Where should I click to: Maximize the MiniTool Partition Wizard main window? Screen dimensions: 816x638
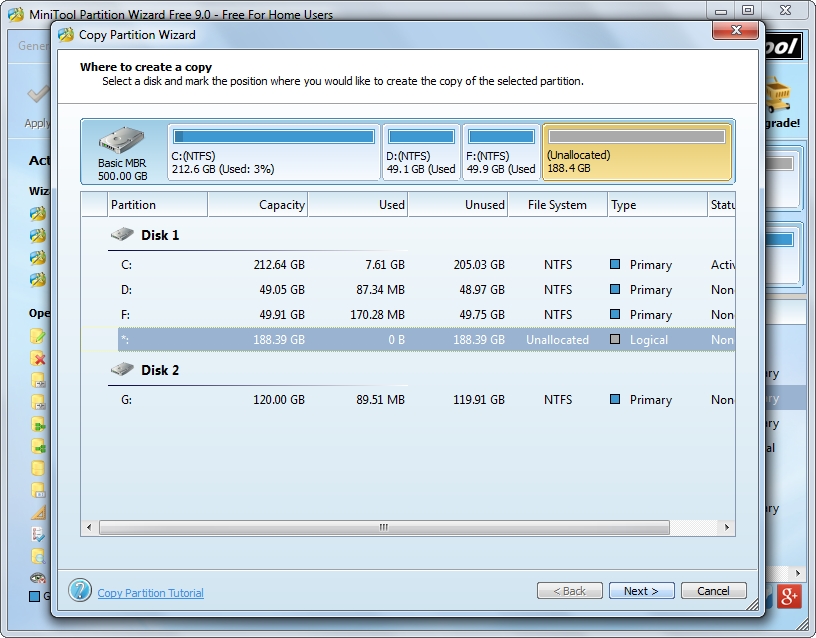tap(748, 10)
